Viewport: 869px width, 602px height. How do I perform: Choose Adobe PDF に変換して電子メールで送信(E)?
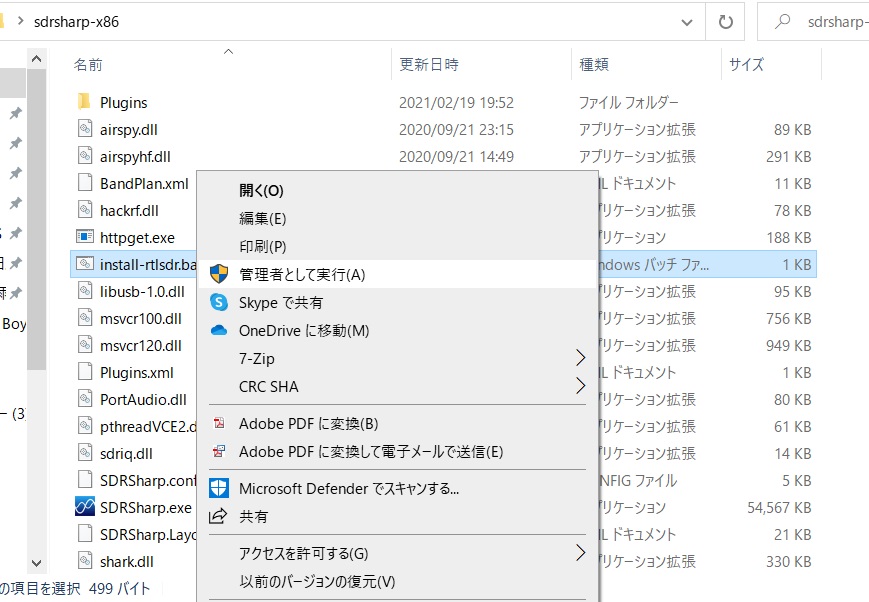[x=397, y=452]
